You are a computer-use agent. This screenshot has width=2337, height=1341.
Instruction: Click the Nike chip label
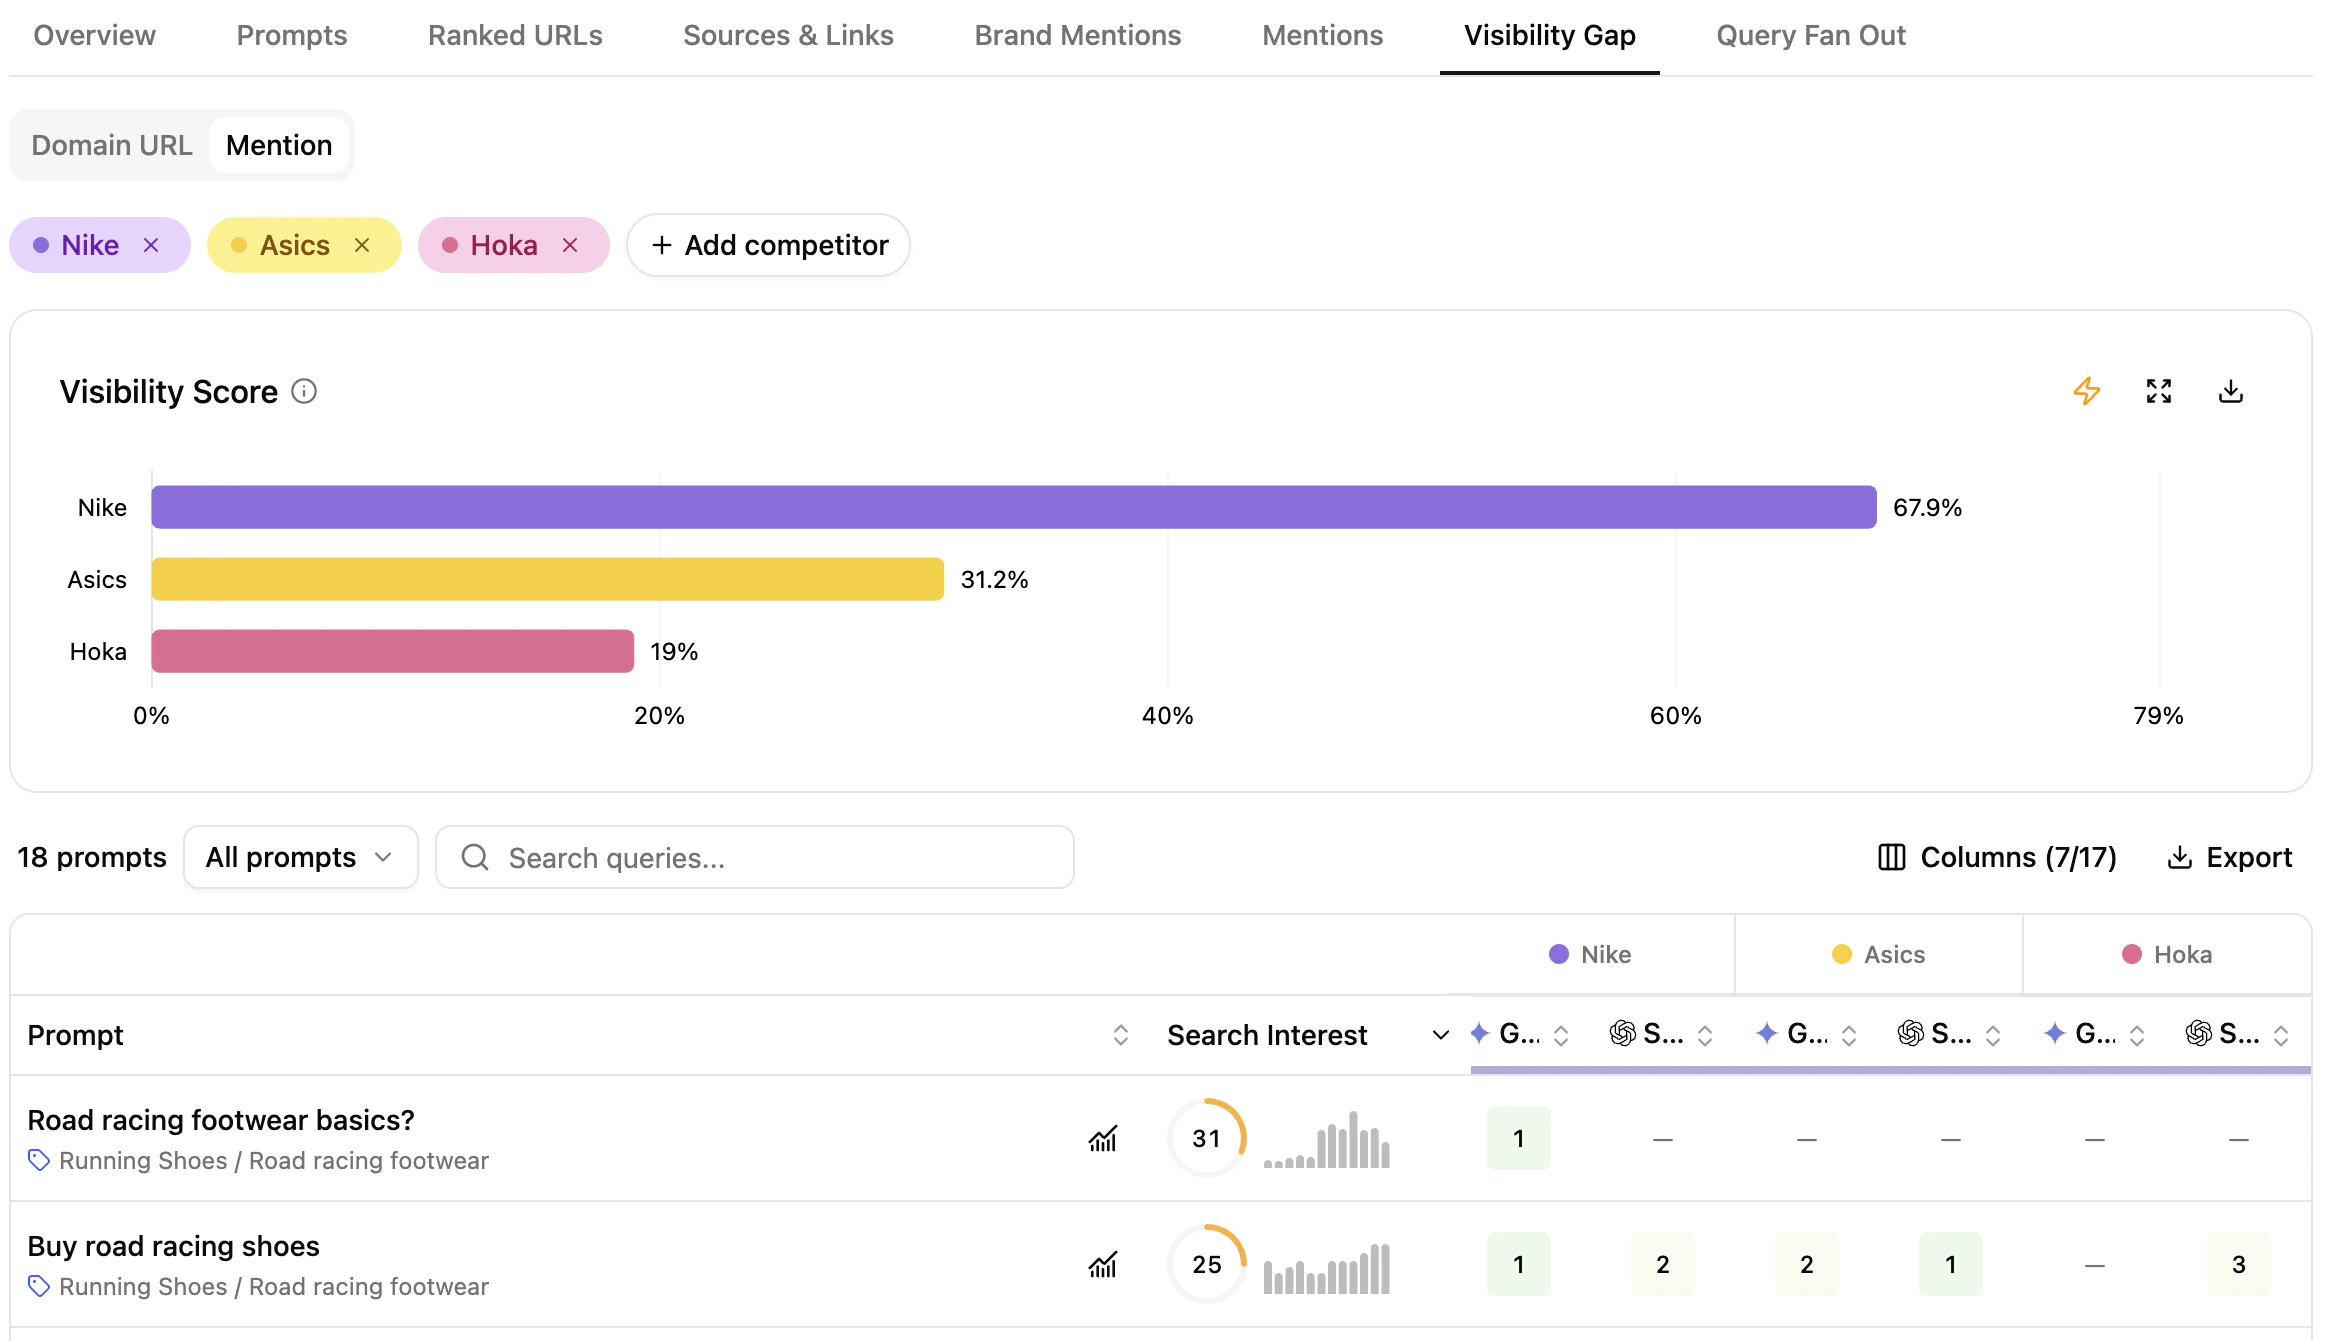pyautogui.click(x=90, y=245)
